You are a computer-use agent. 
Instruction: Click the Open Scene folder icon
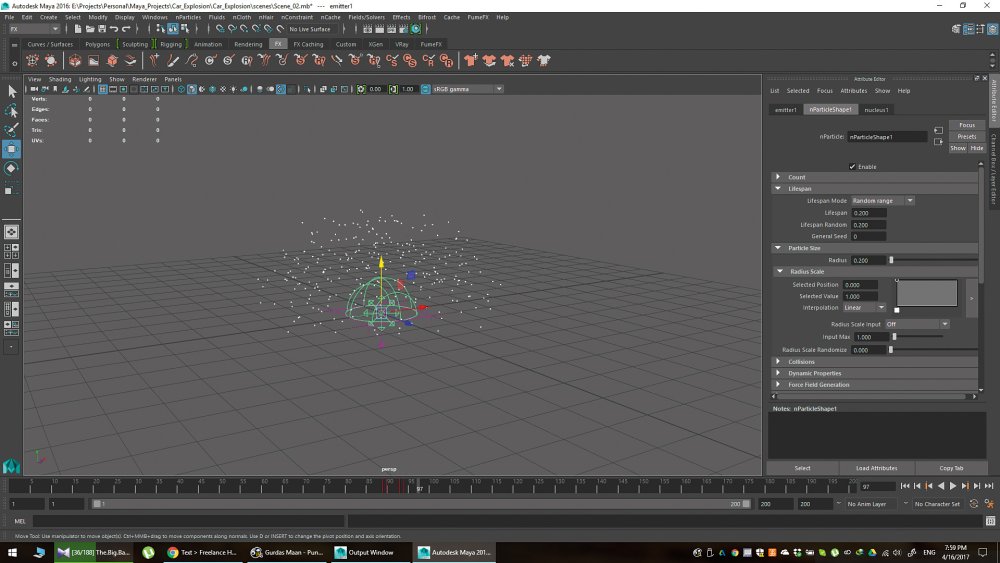(x=90, y=29)
